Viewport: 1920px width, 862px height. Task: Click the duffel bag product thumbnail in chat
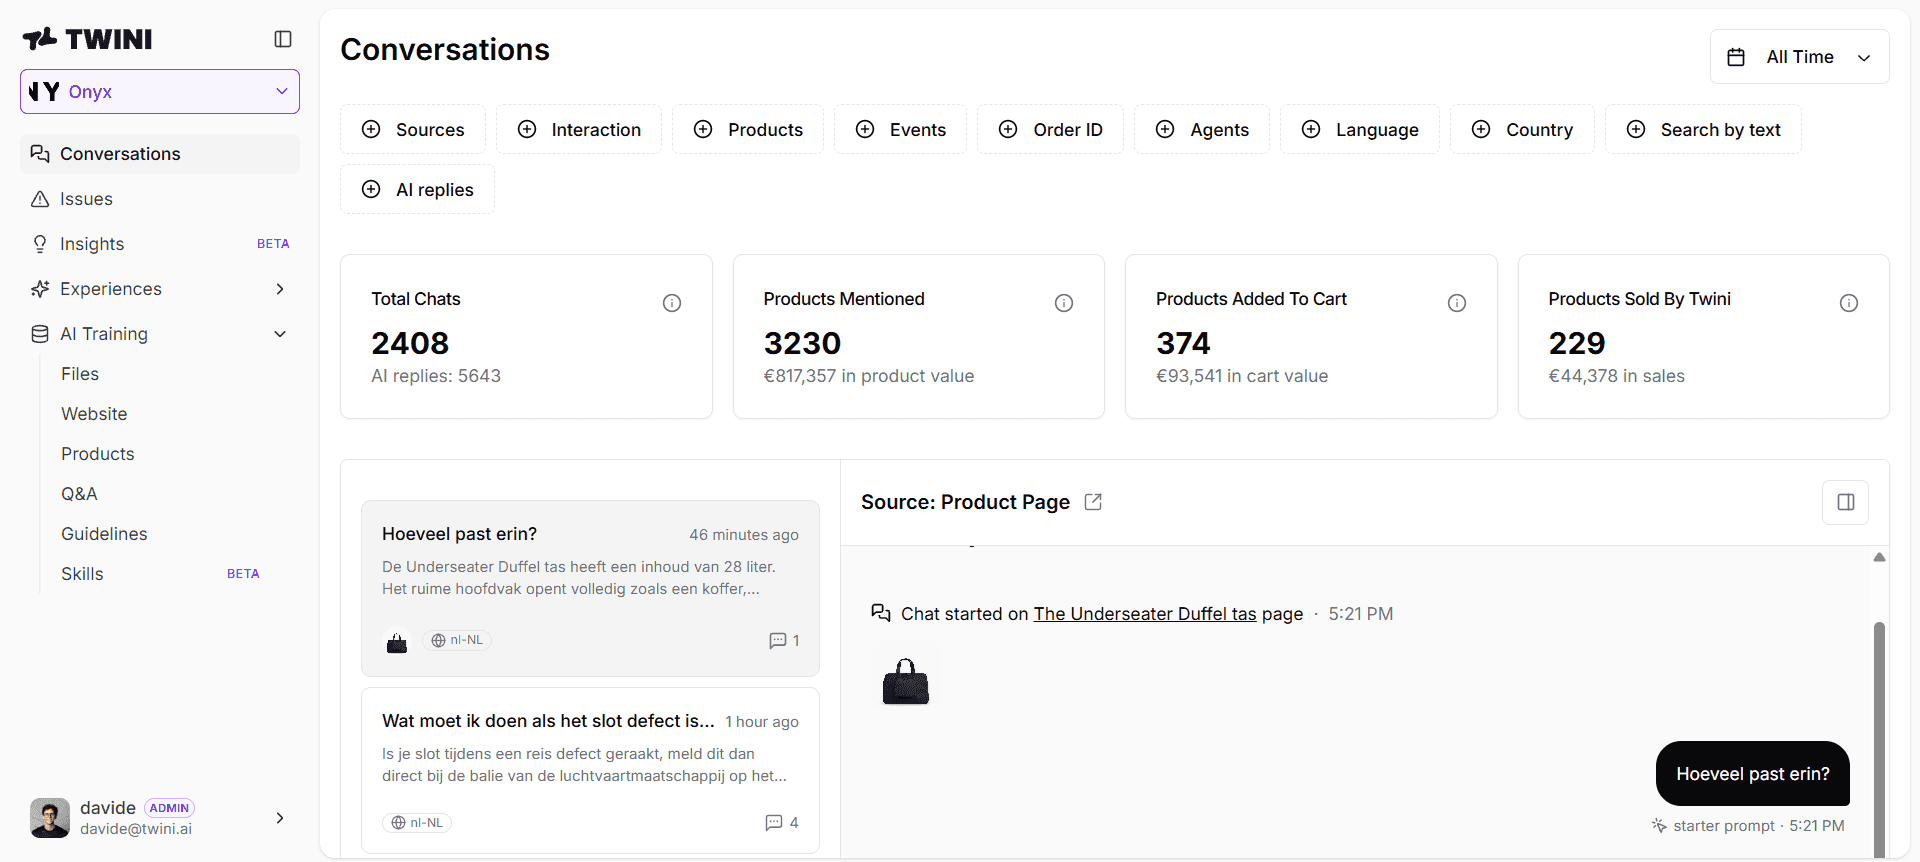(906, 682)
